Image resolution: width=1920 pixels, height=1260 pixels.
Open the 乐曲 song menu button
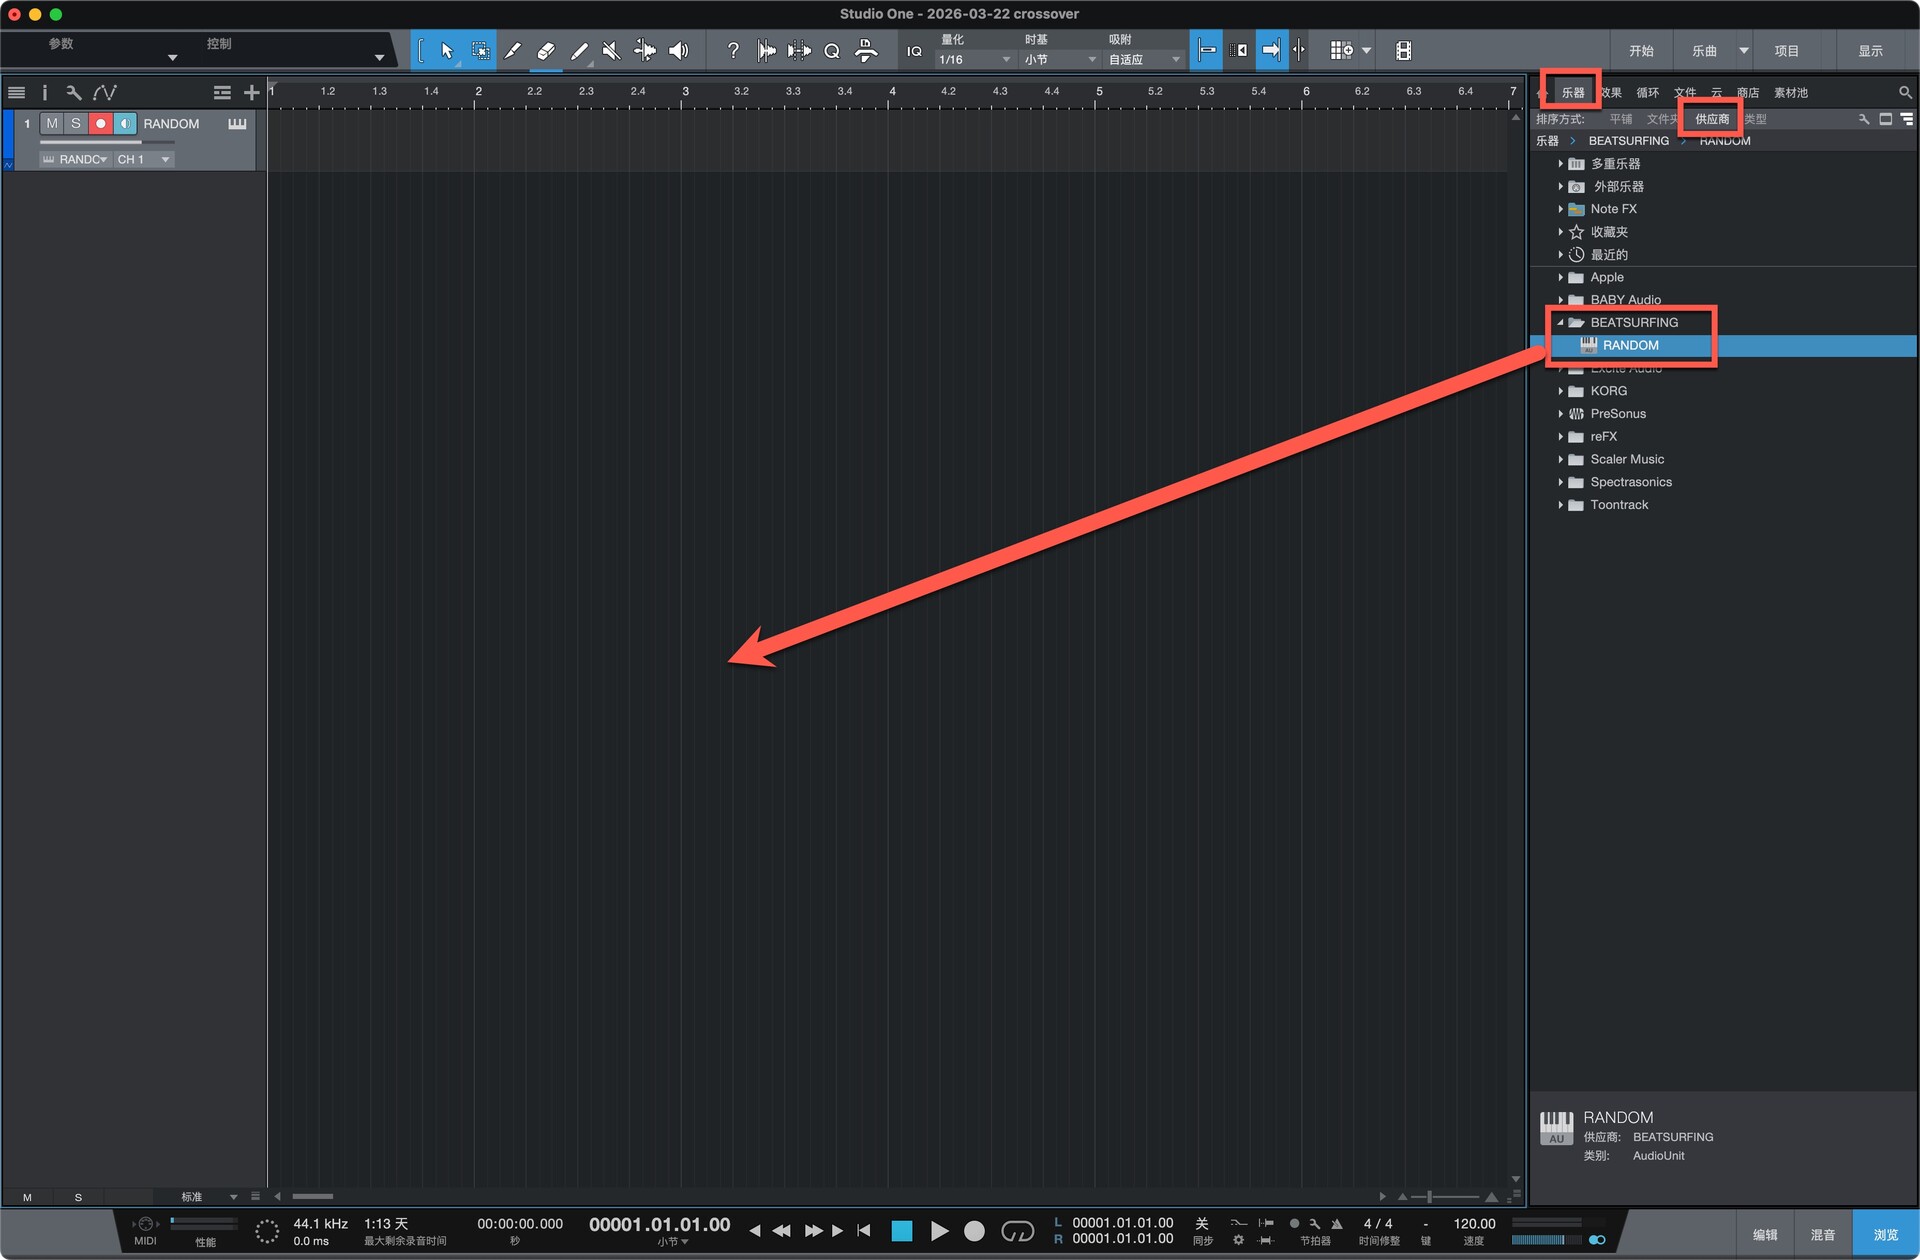coord(1704,51)
